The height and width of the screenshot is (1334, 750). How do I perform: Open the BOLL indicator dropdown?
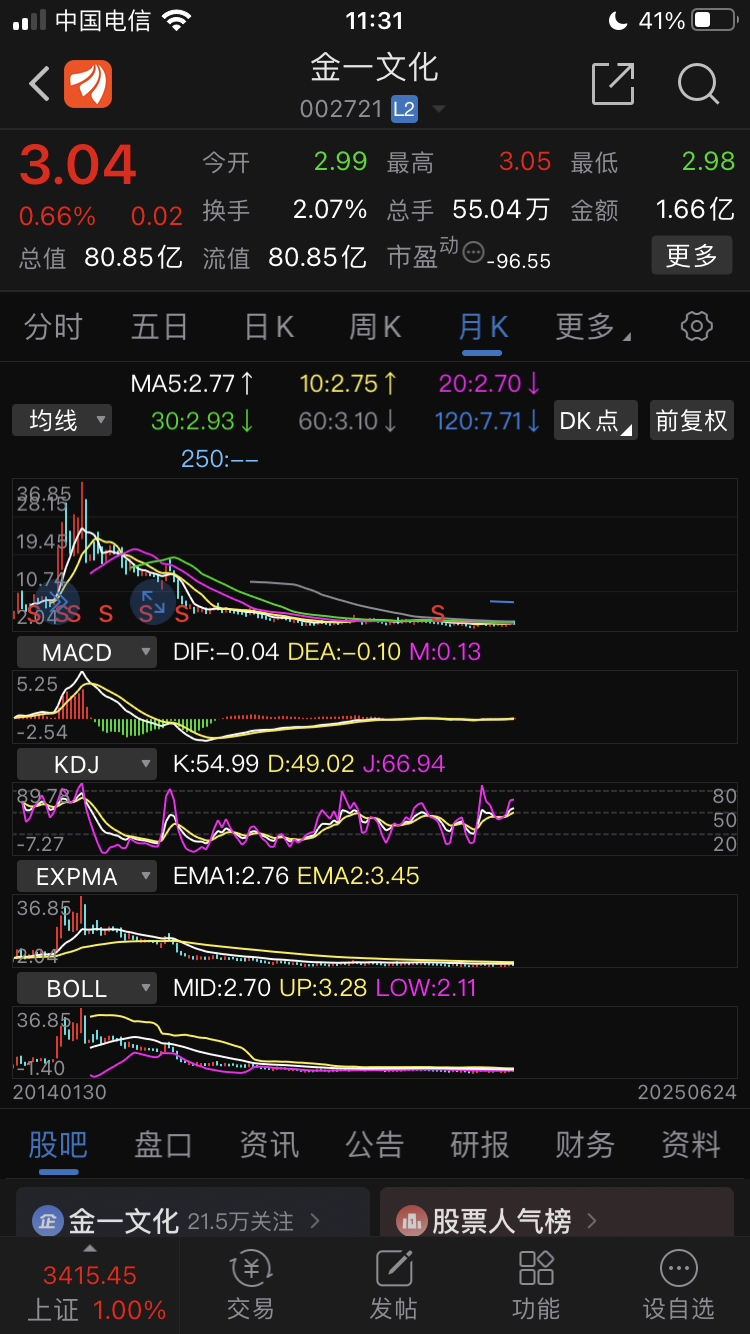pyautogui.click(x=86, y=989)
